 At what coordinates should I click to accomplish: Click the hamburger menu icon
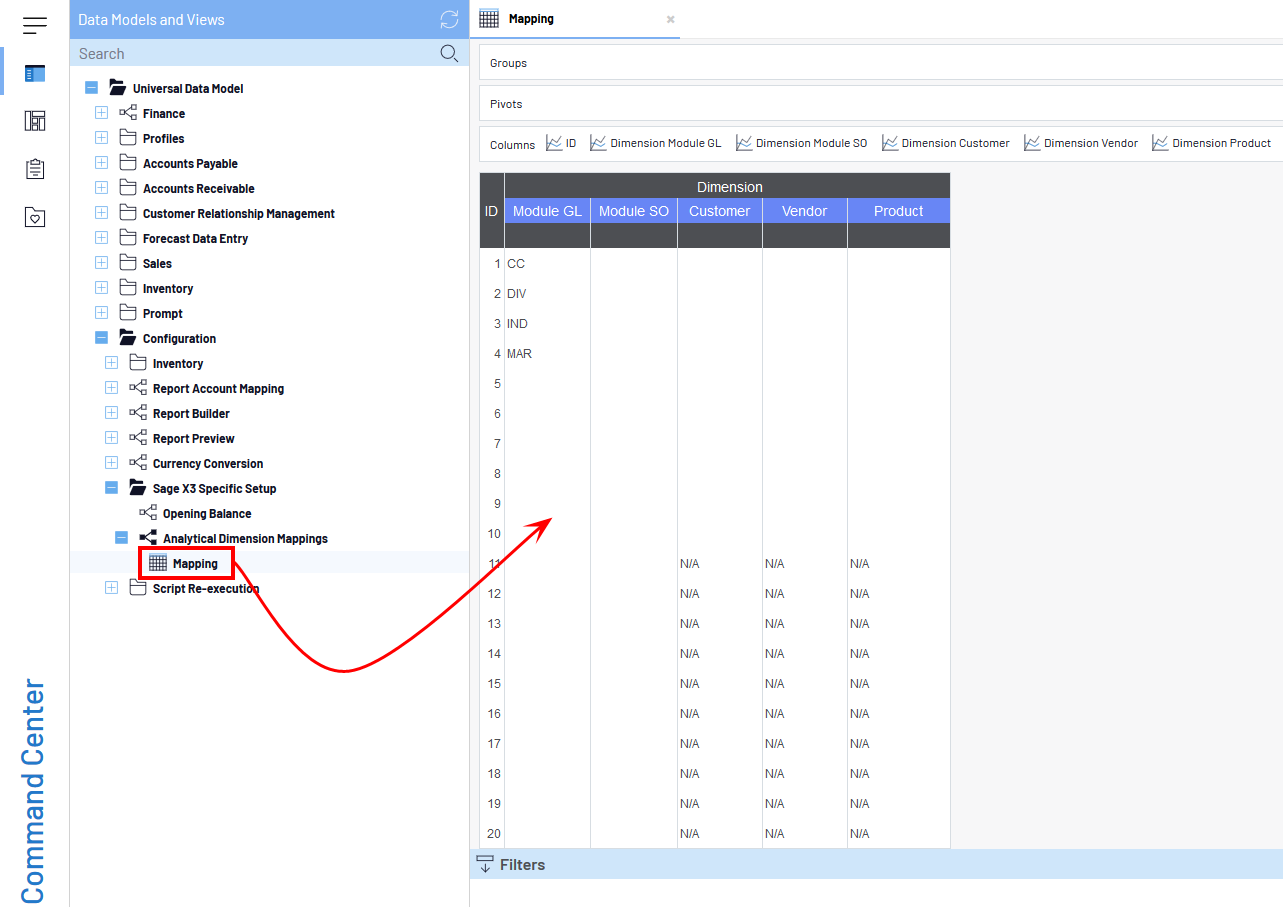tap(35, 25)
